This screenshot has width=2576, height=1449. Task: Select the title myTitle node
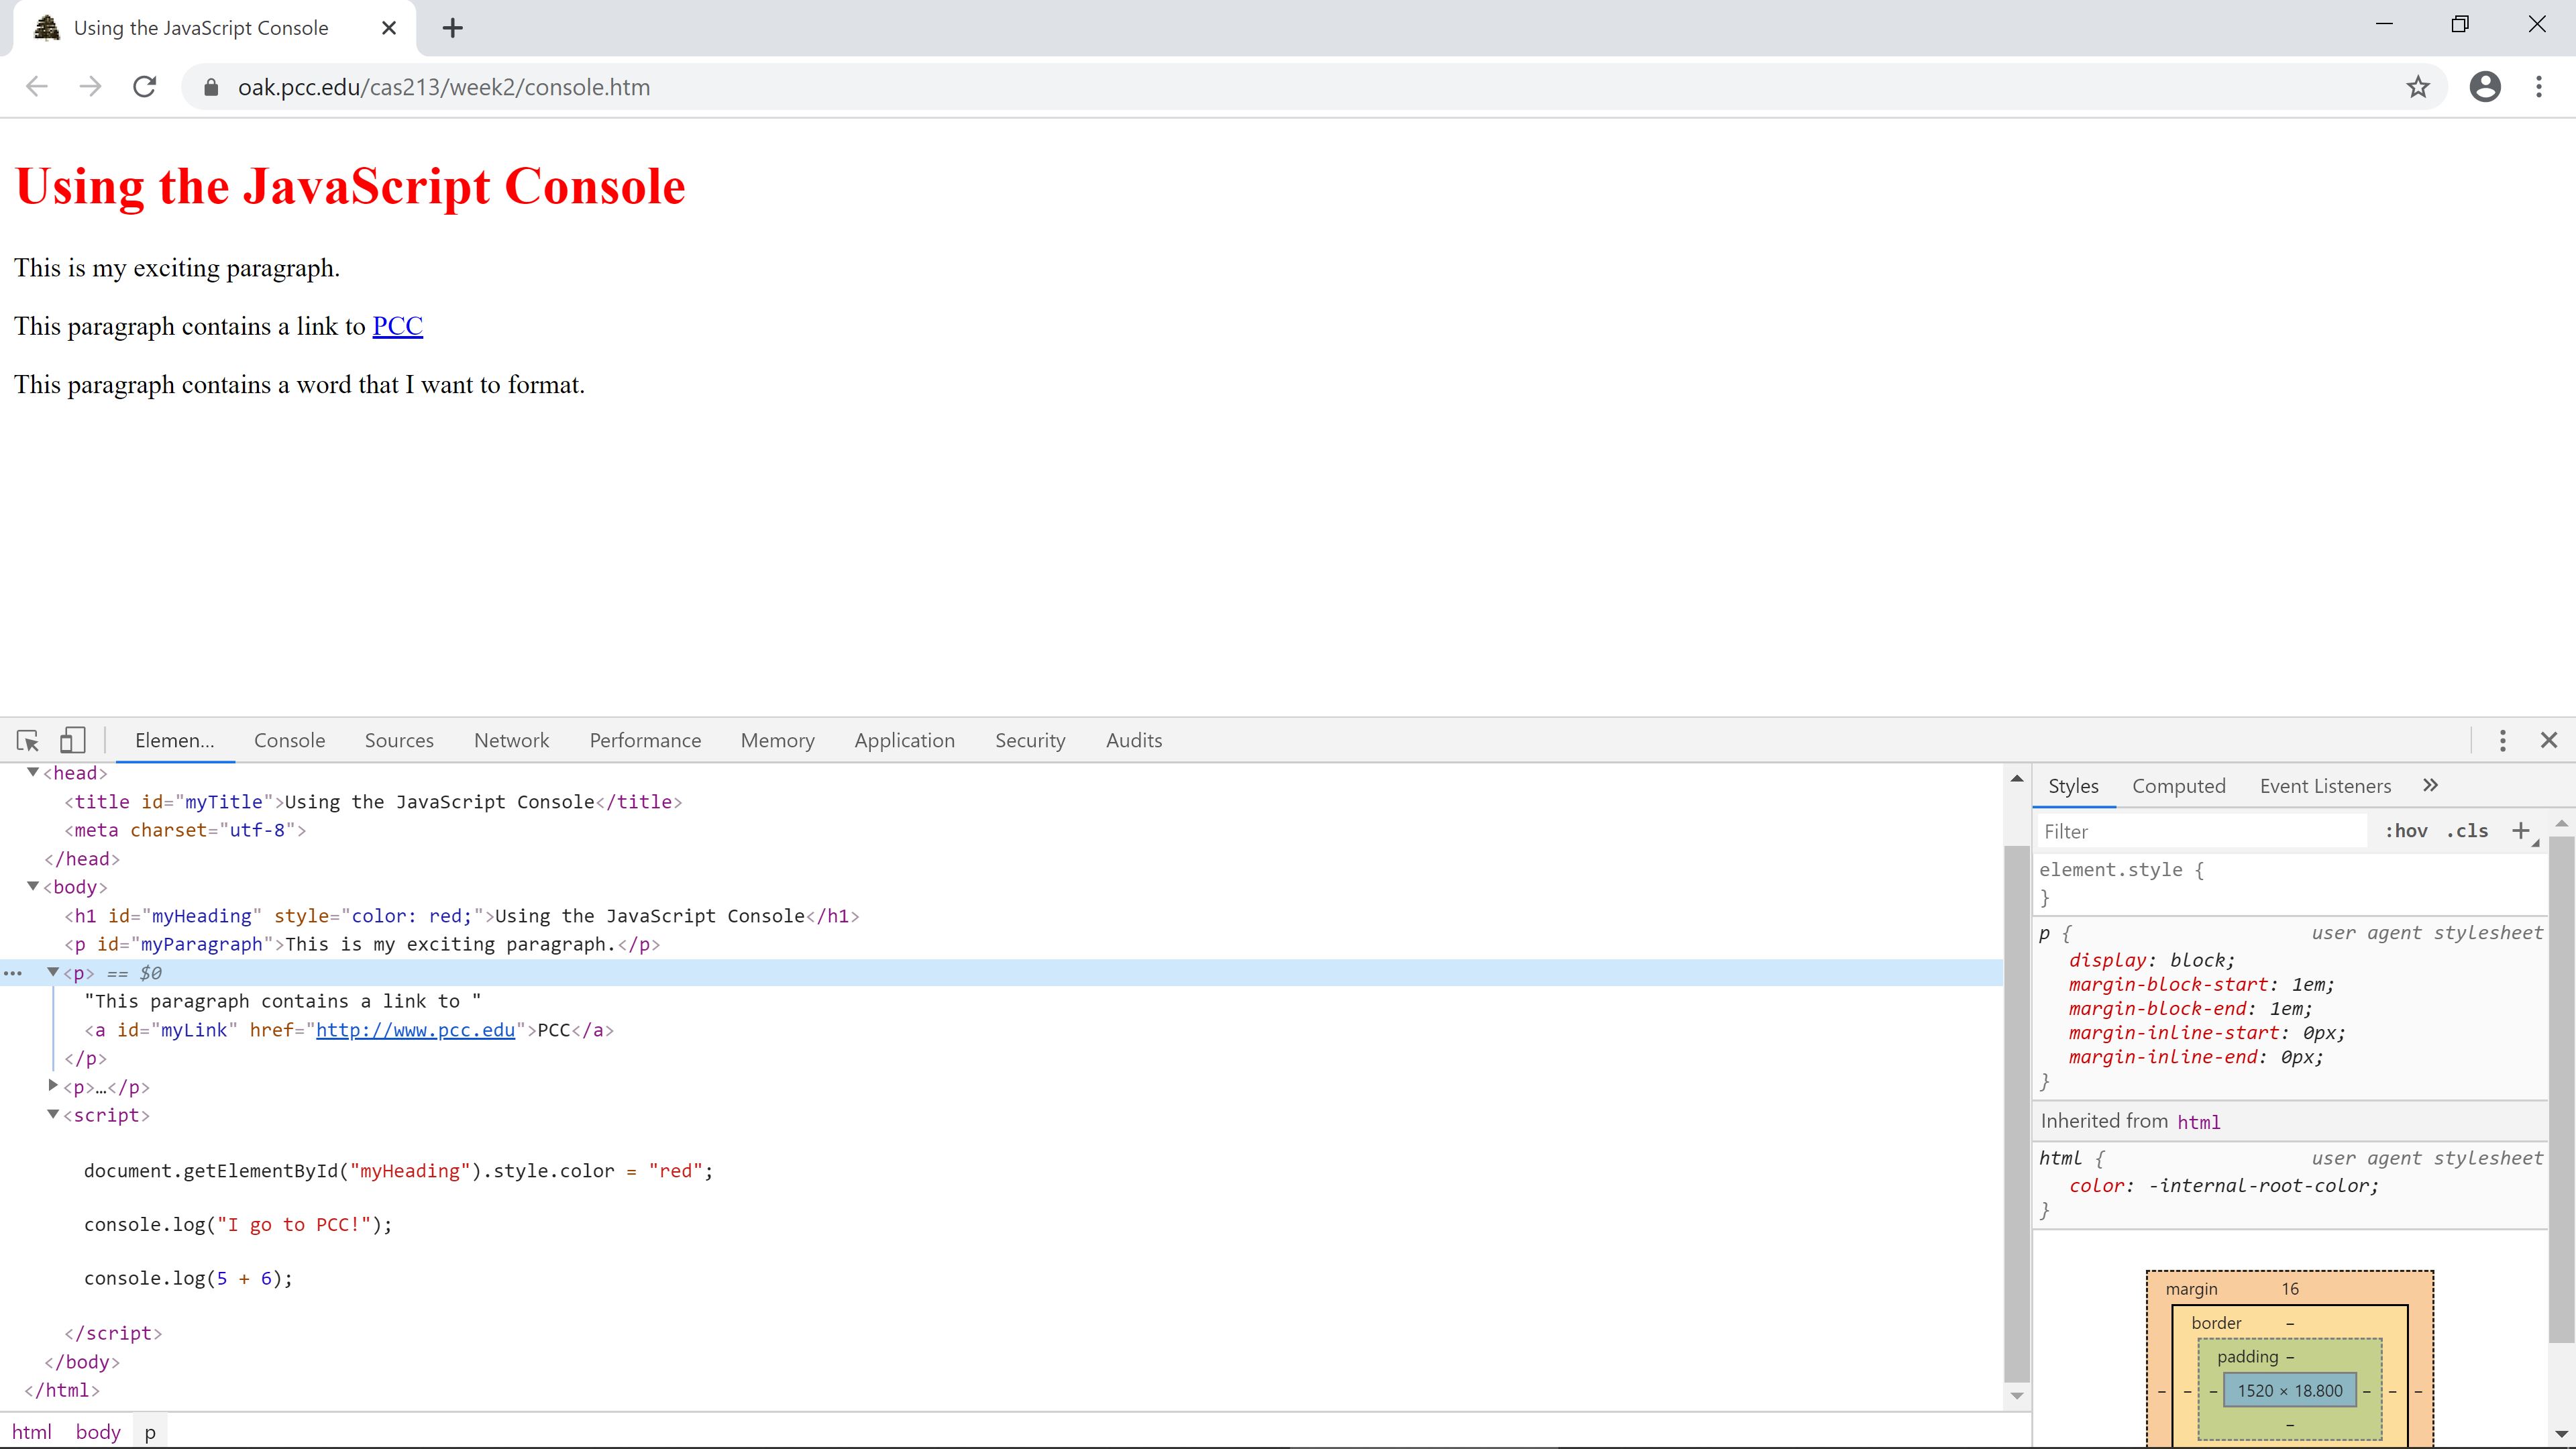pyautogui.click(x=373, y=802)
